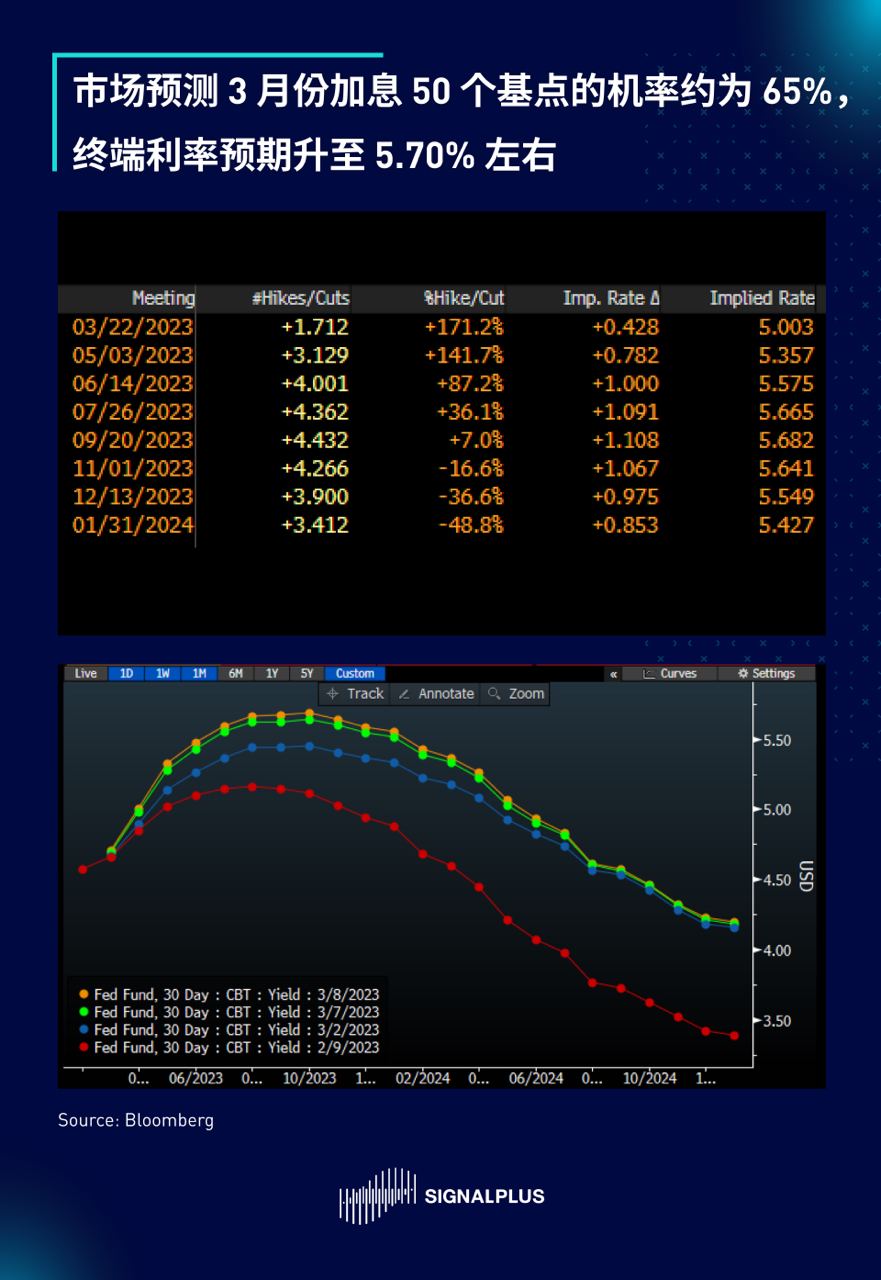The width and height of the screenshot is (881, 1280).
Task: Click red 2/9/2023 legend marker
Action: coord(83,1048)
